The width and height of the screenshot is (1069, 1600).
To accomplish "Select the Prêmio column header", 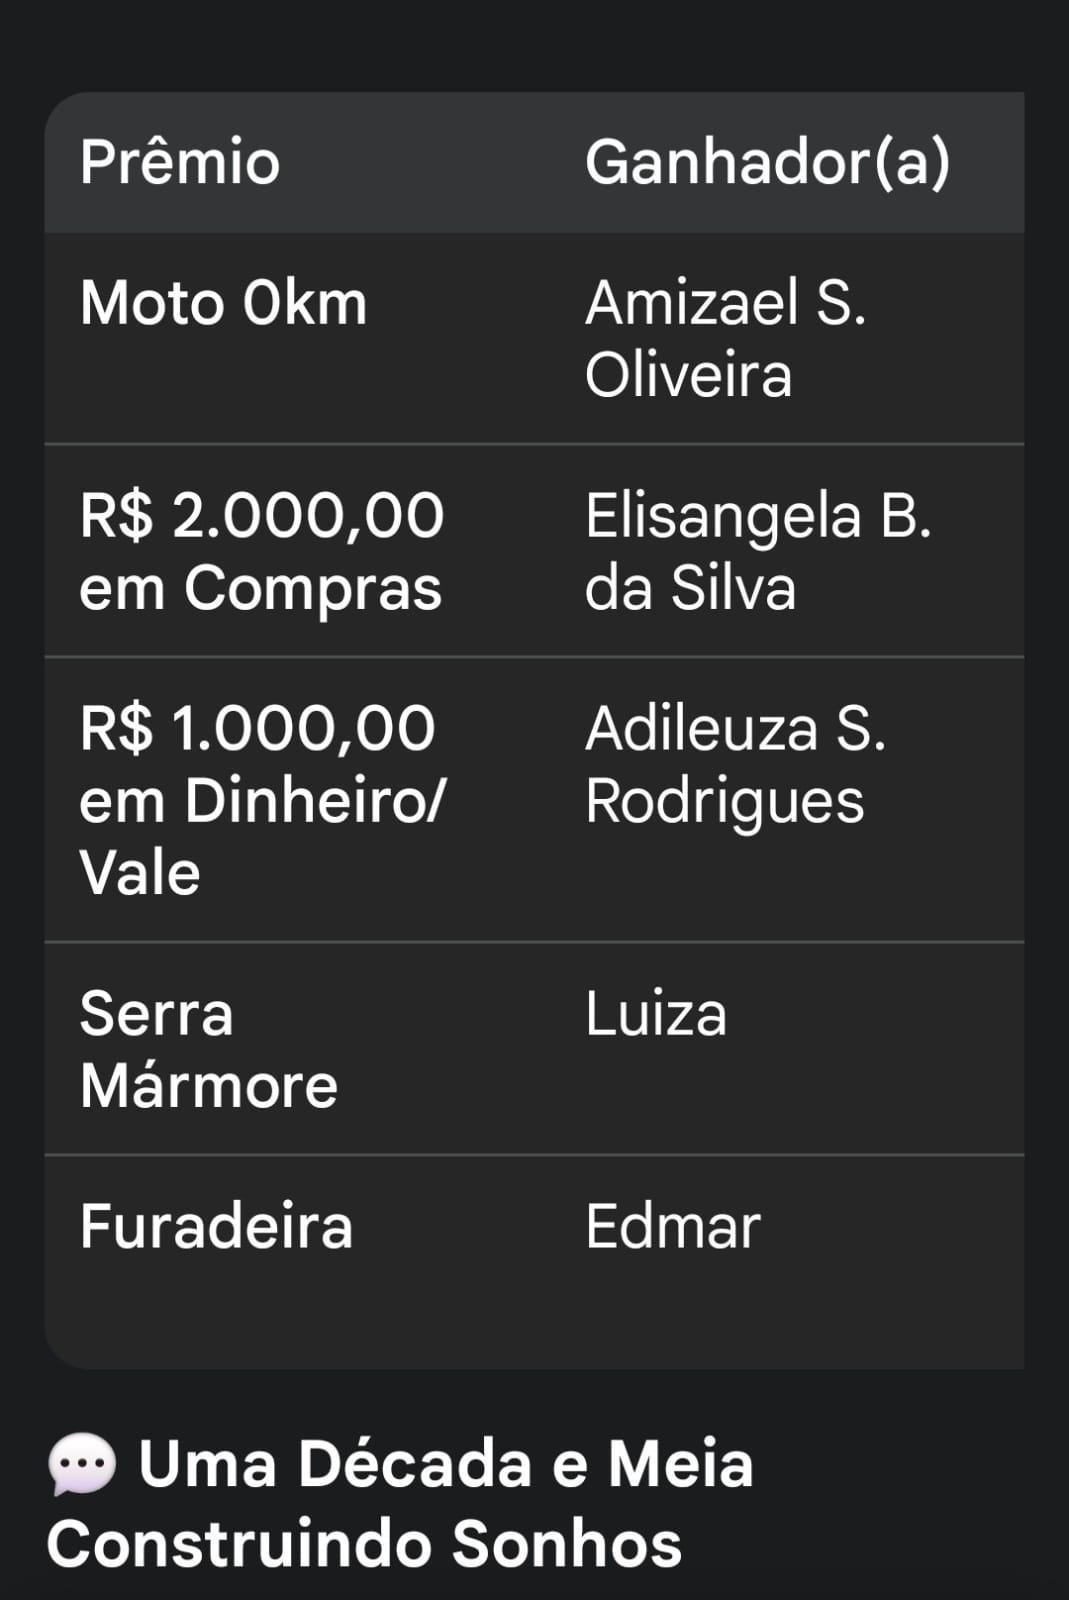I will 180,163.
